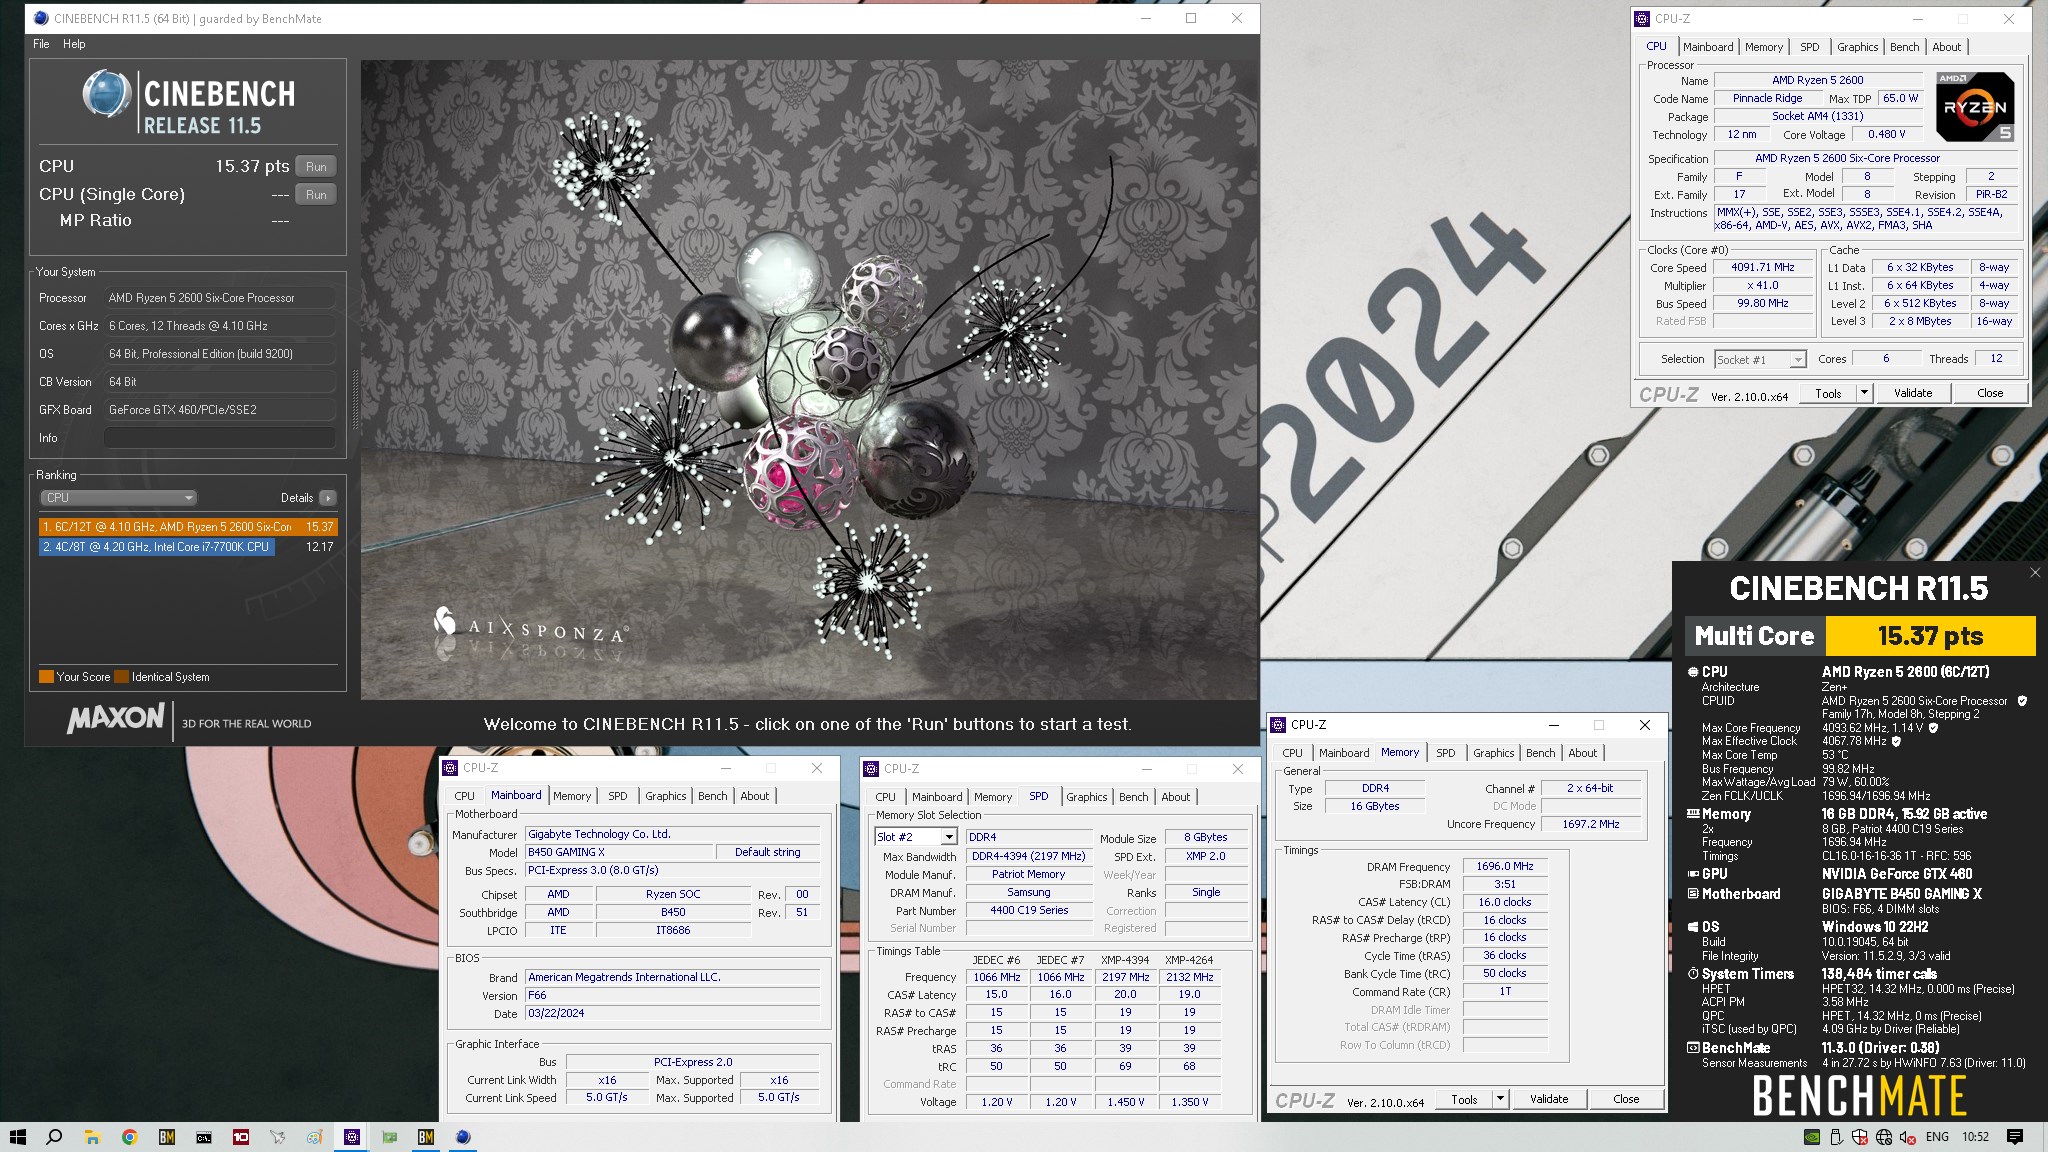The height and width of the screenshot is (1152, 2048).
Task: Click Core Speed '4091.71 MHz' value
Action: [x=1762, y=267]
